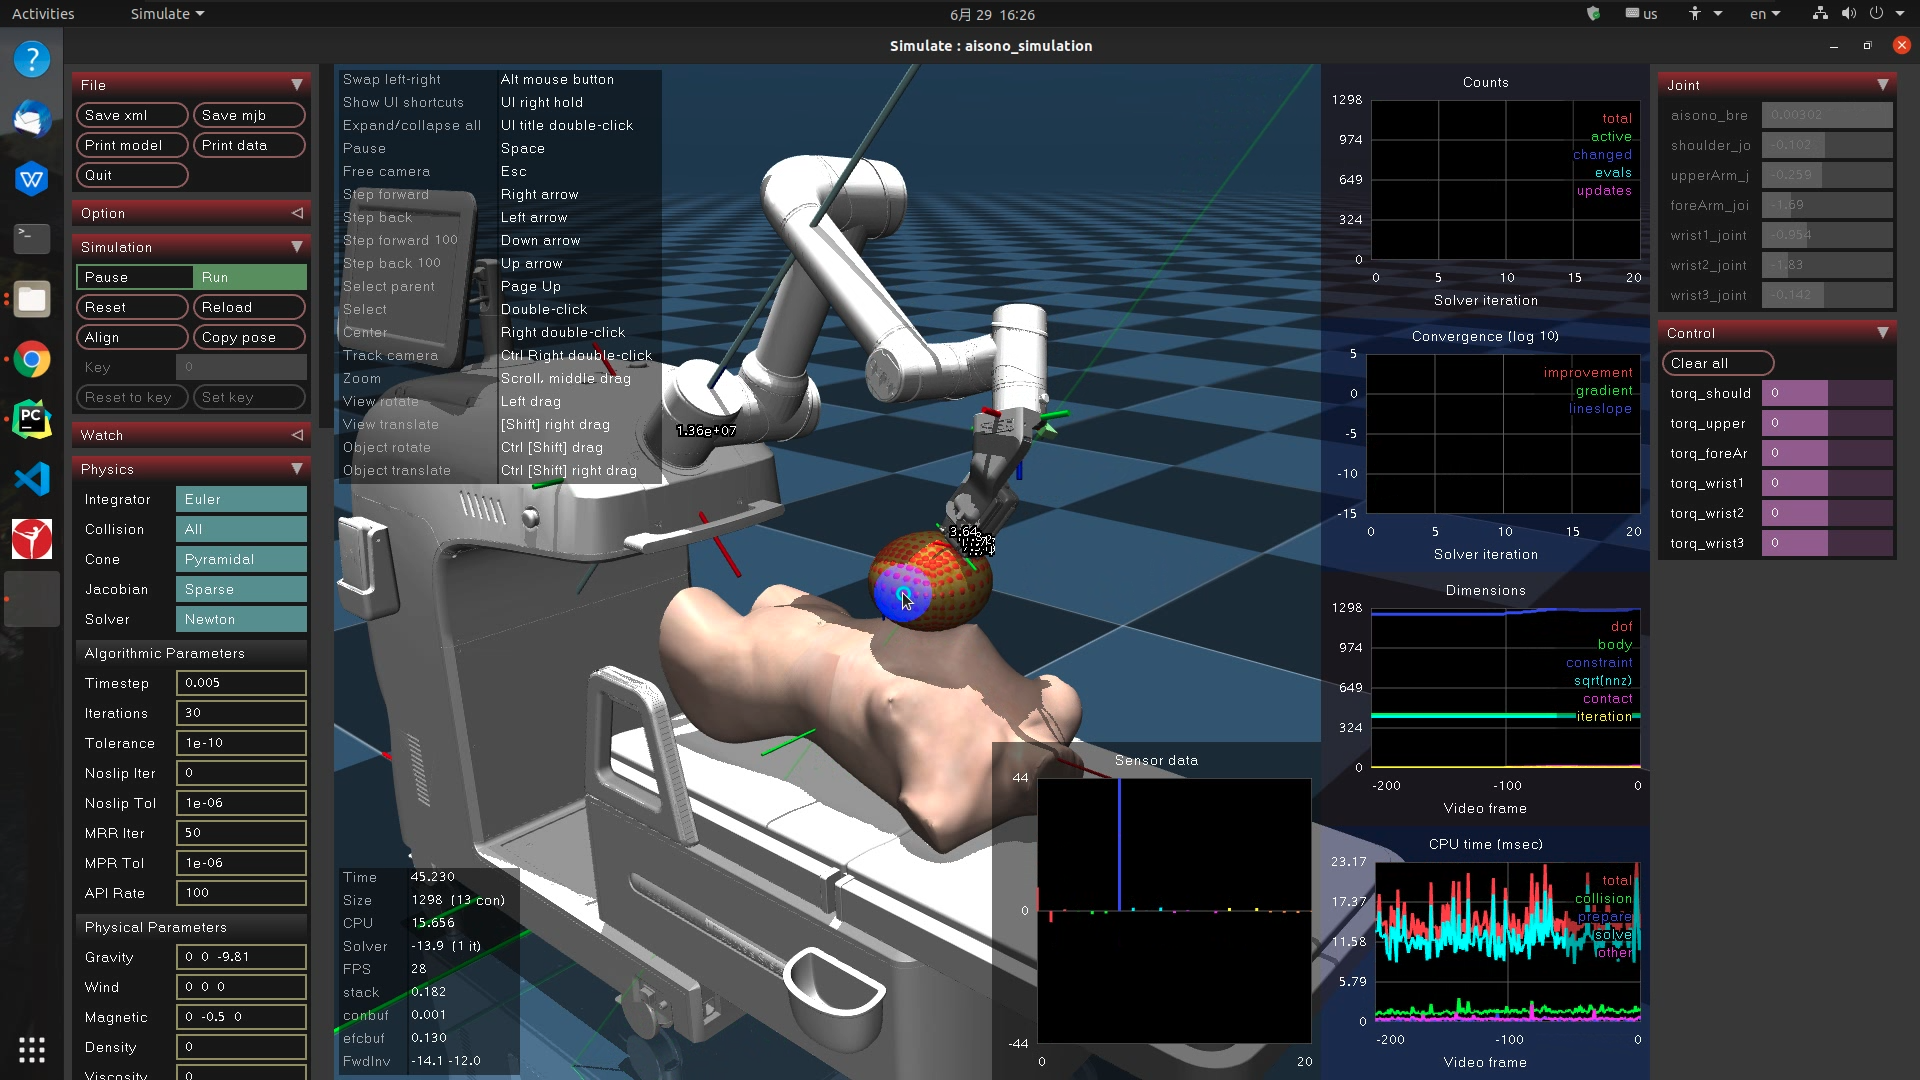Adjust the wrist2_joint joint slider
Image resolution: width=1920 pixels, height=1080 pixels.
[x=1827, y=265]
